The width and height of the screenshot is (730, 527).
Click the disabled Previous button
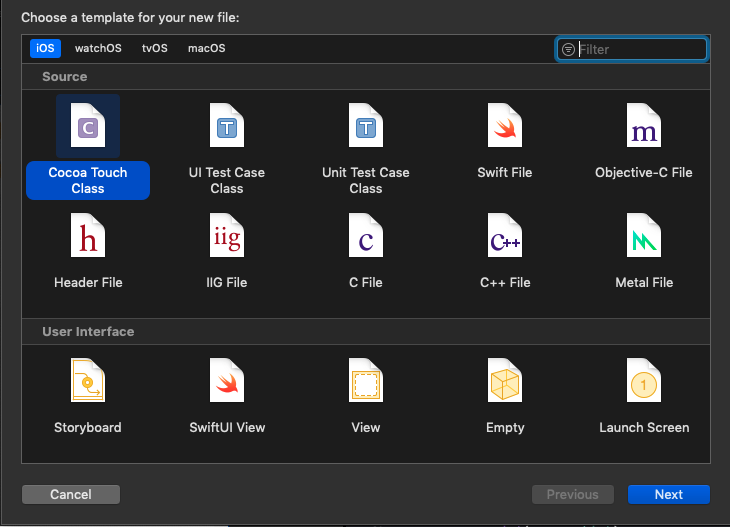(x=573, y=494)
